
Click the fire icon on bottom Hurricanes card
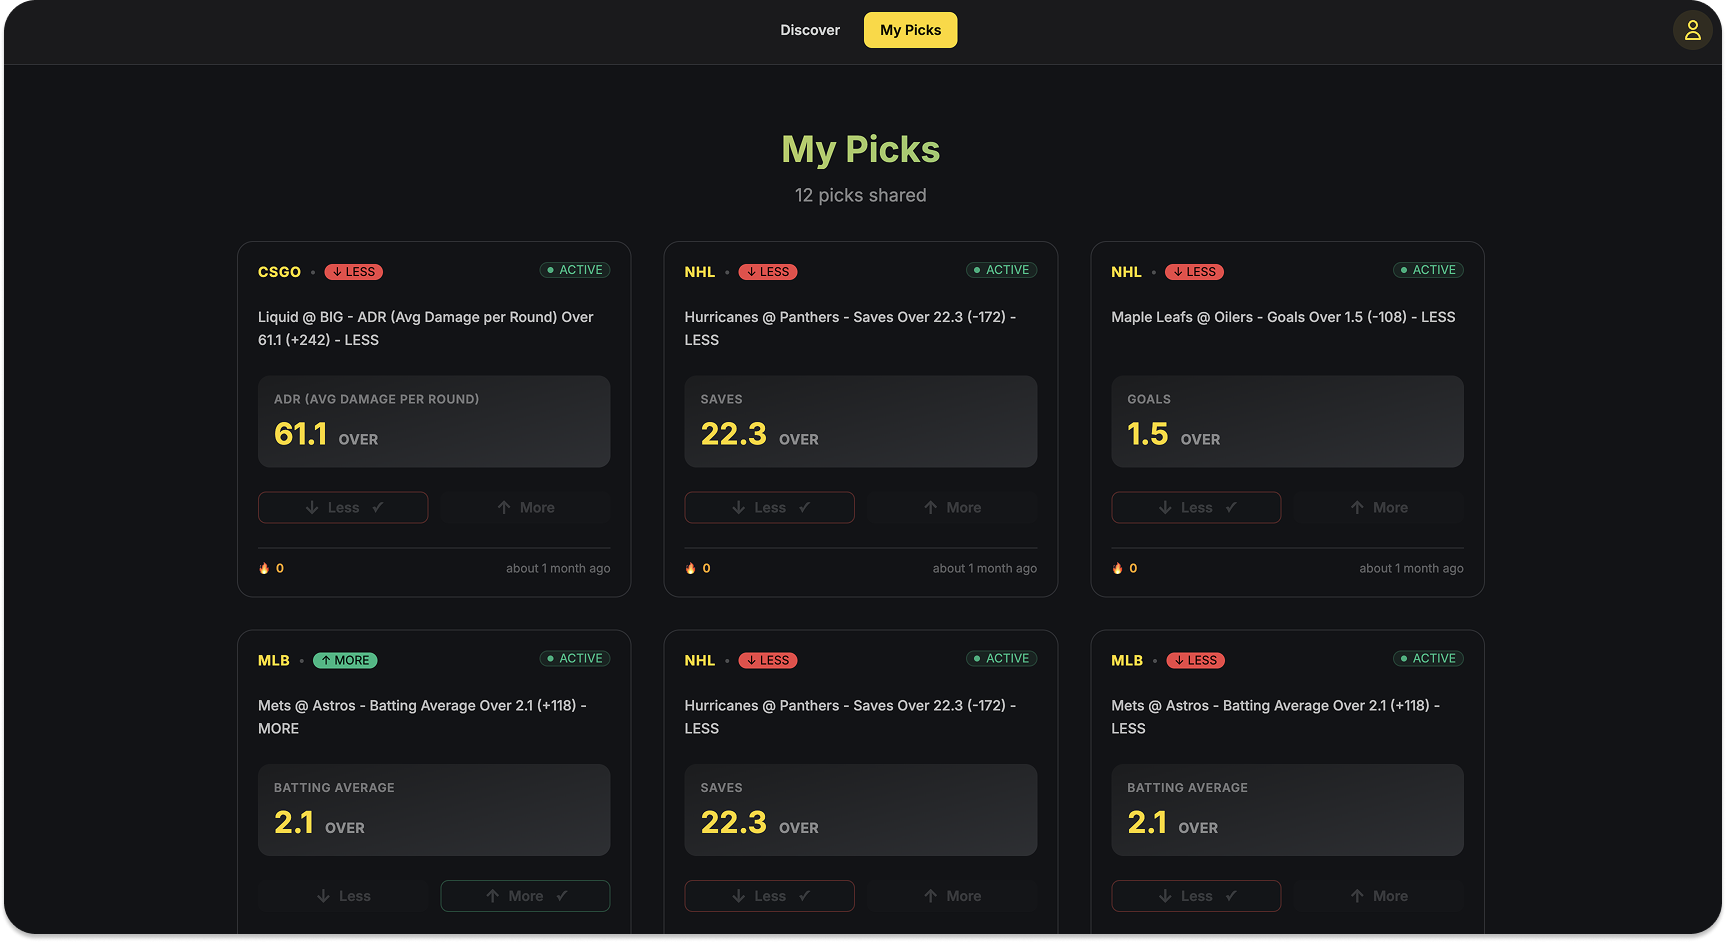tap(693, 936)
